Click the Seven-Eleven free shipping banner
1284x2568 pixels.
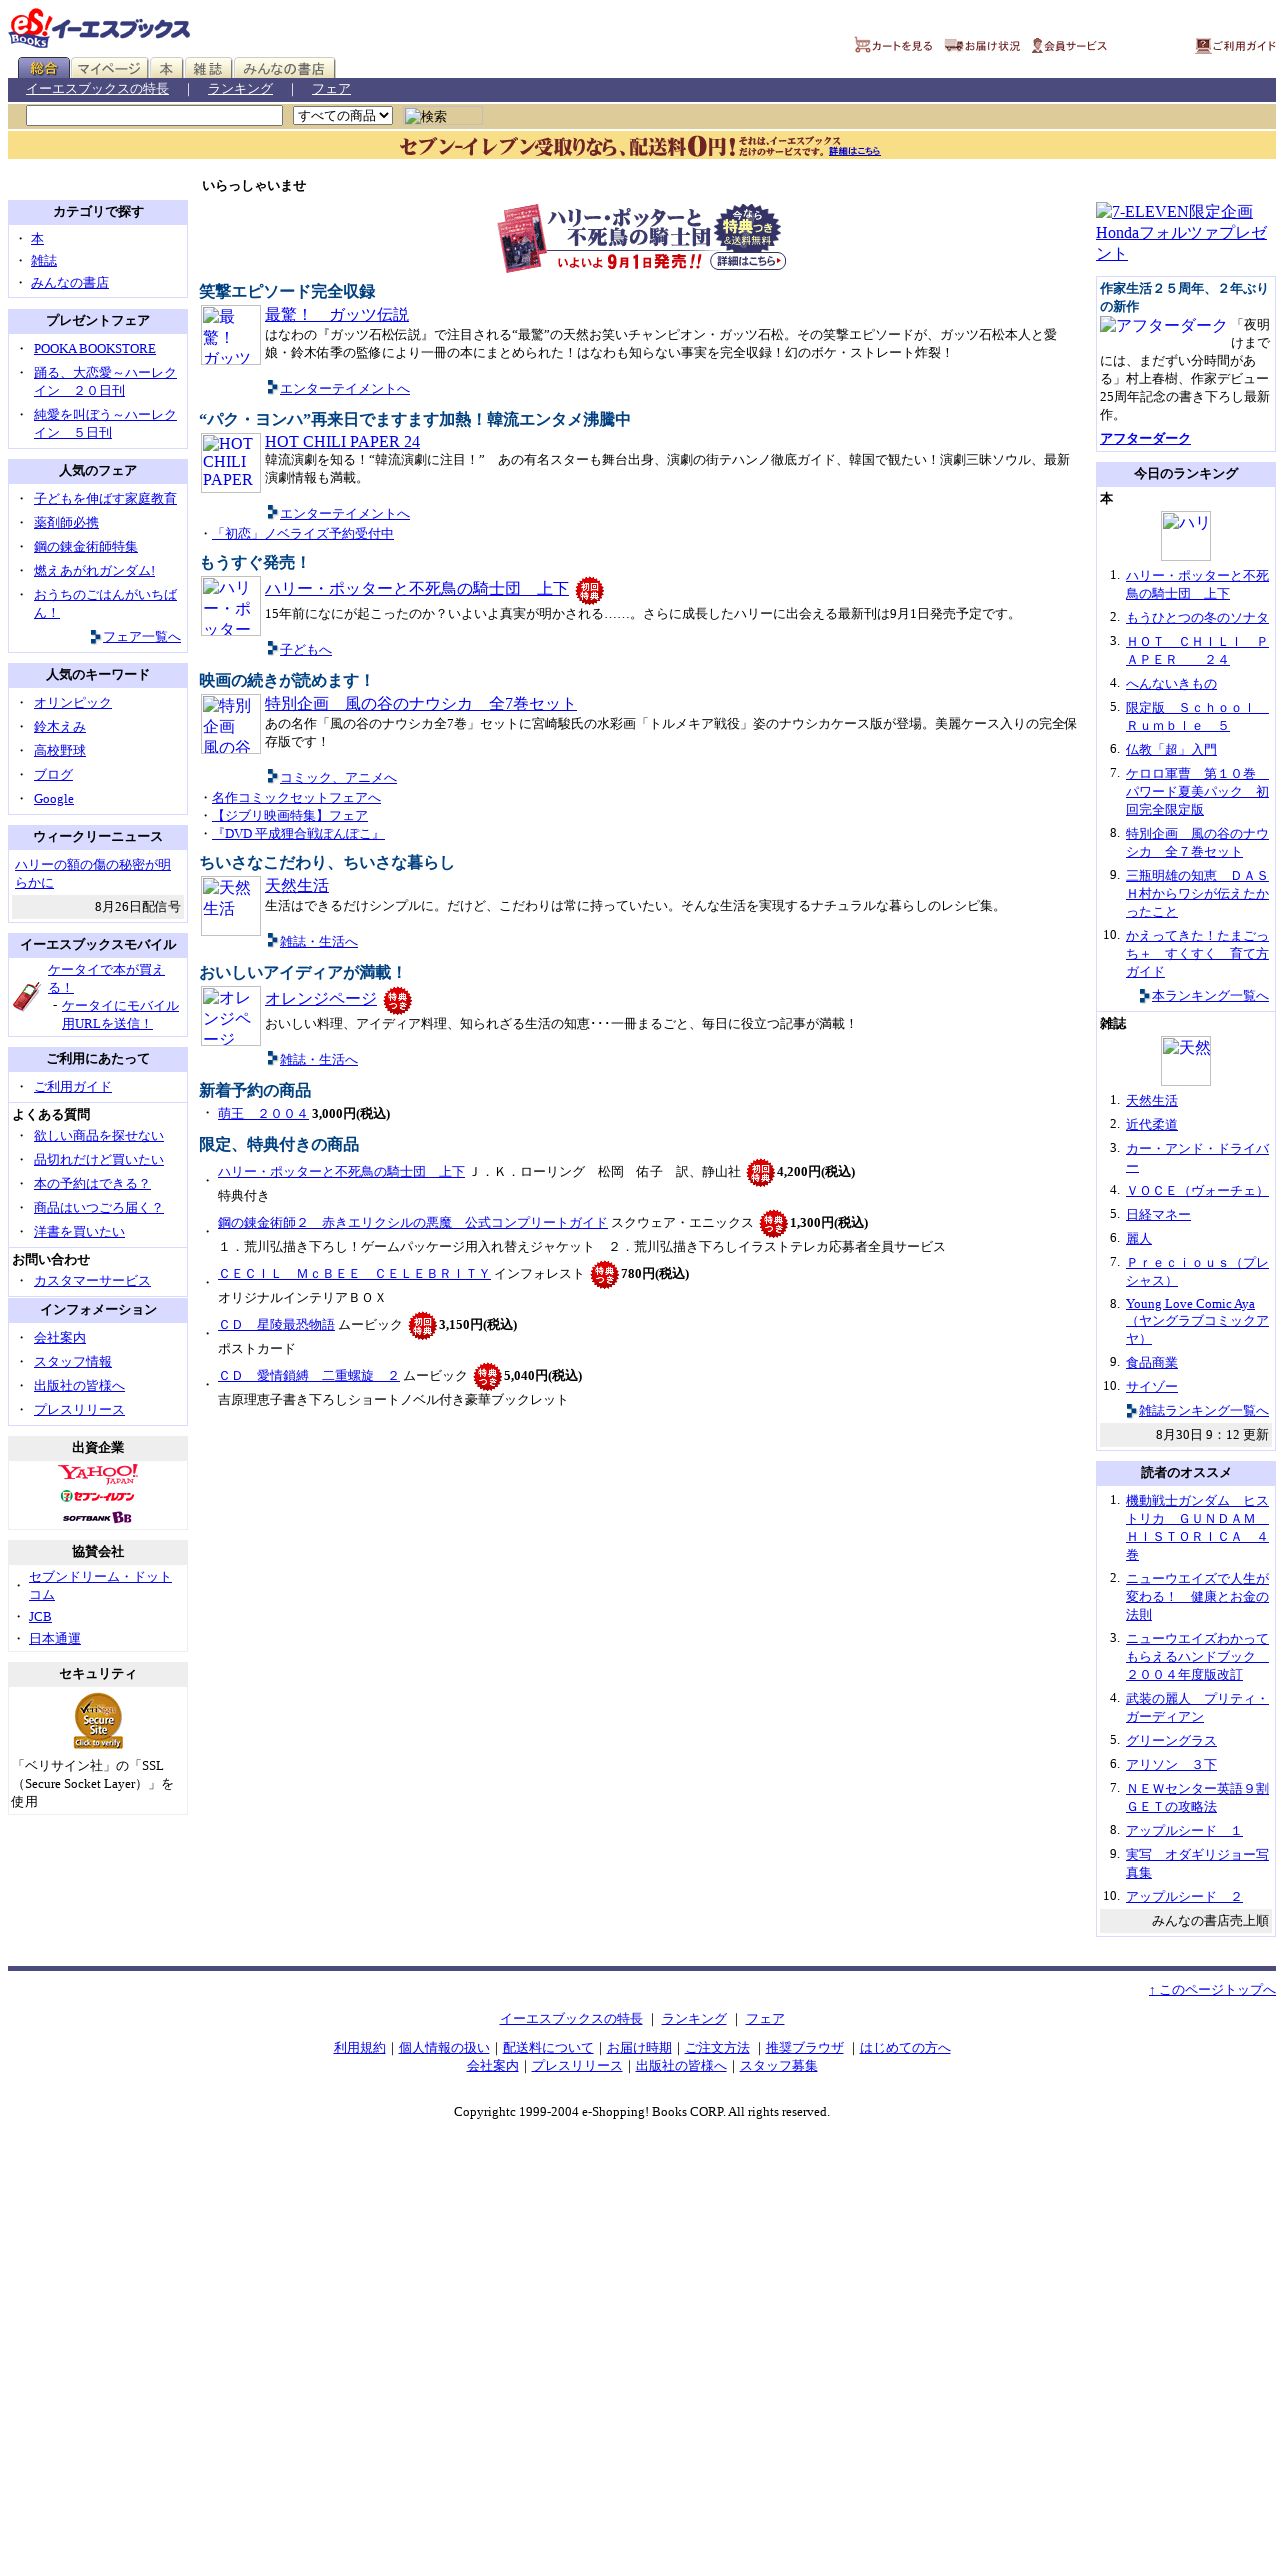[642, 146]
